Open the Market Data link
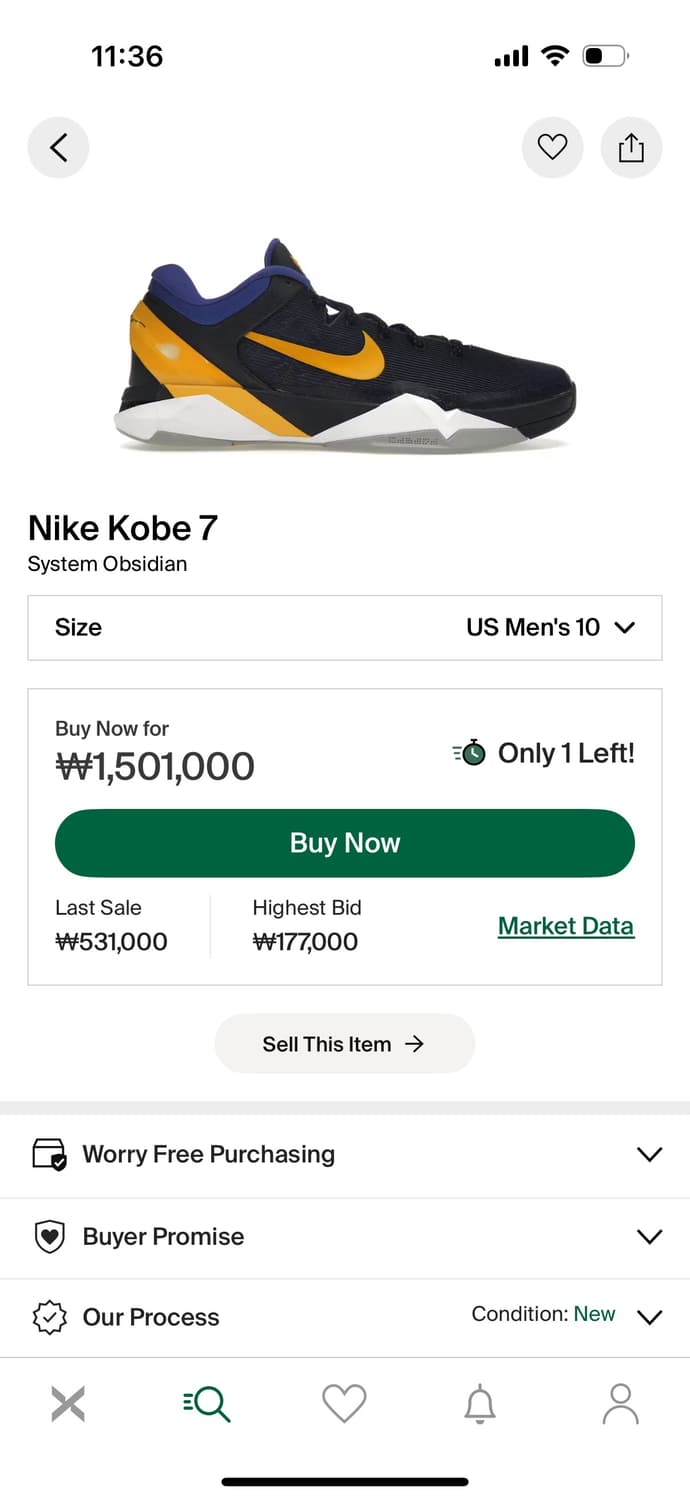This screenshot has width=690, height=1500. point(565,926)
